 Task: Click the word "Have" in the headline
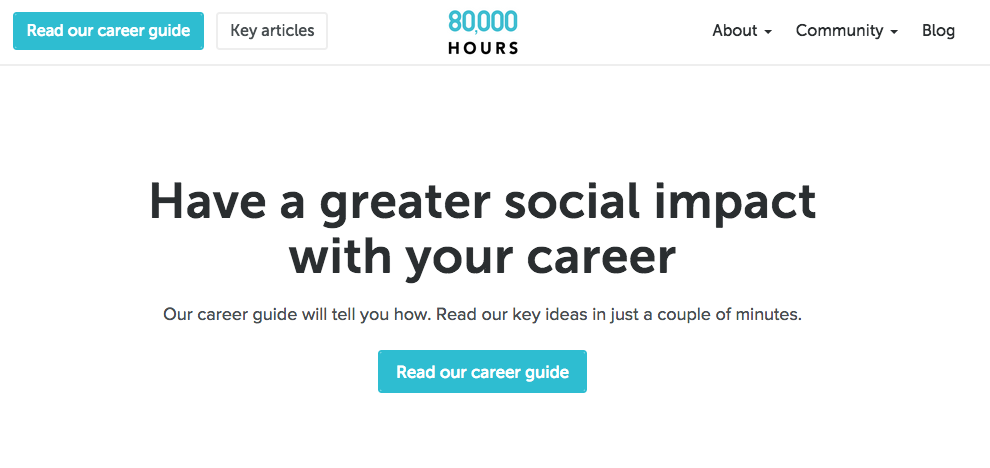click(x=207, y=202)
